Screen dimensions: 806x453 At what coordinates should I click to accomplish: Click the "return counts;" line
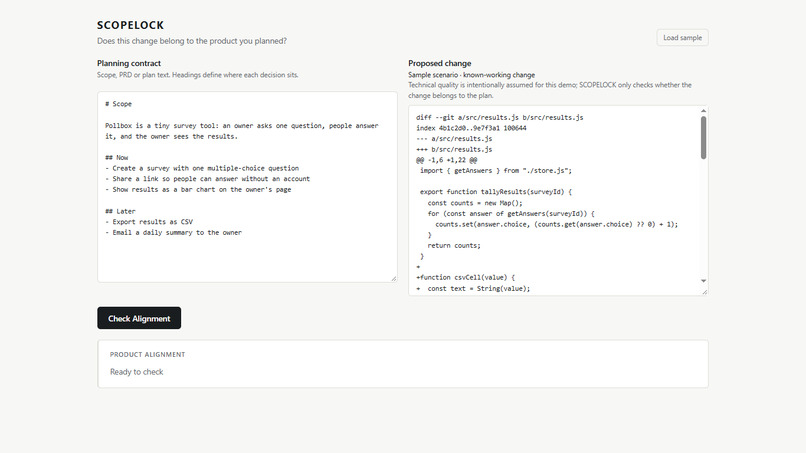(454, 246)
